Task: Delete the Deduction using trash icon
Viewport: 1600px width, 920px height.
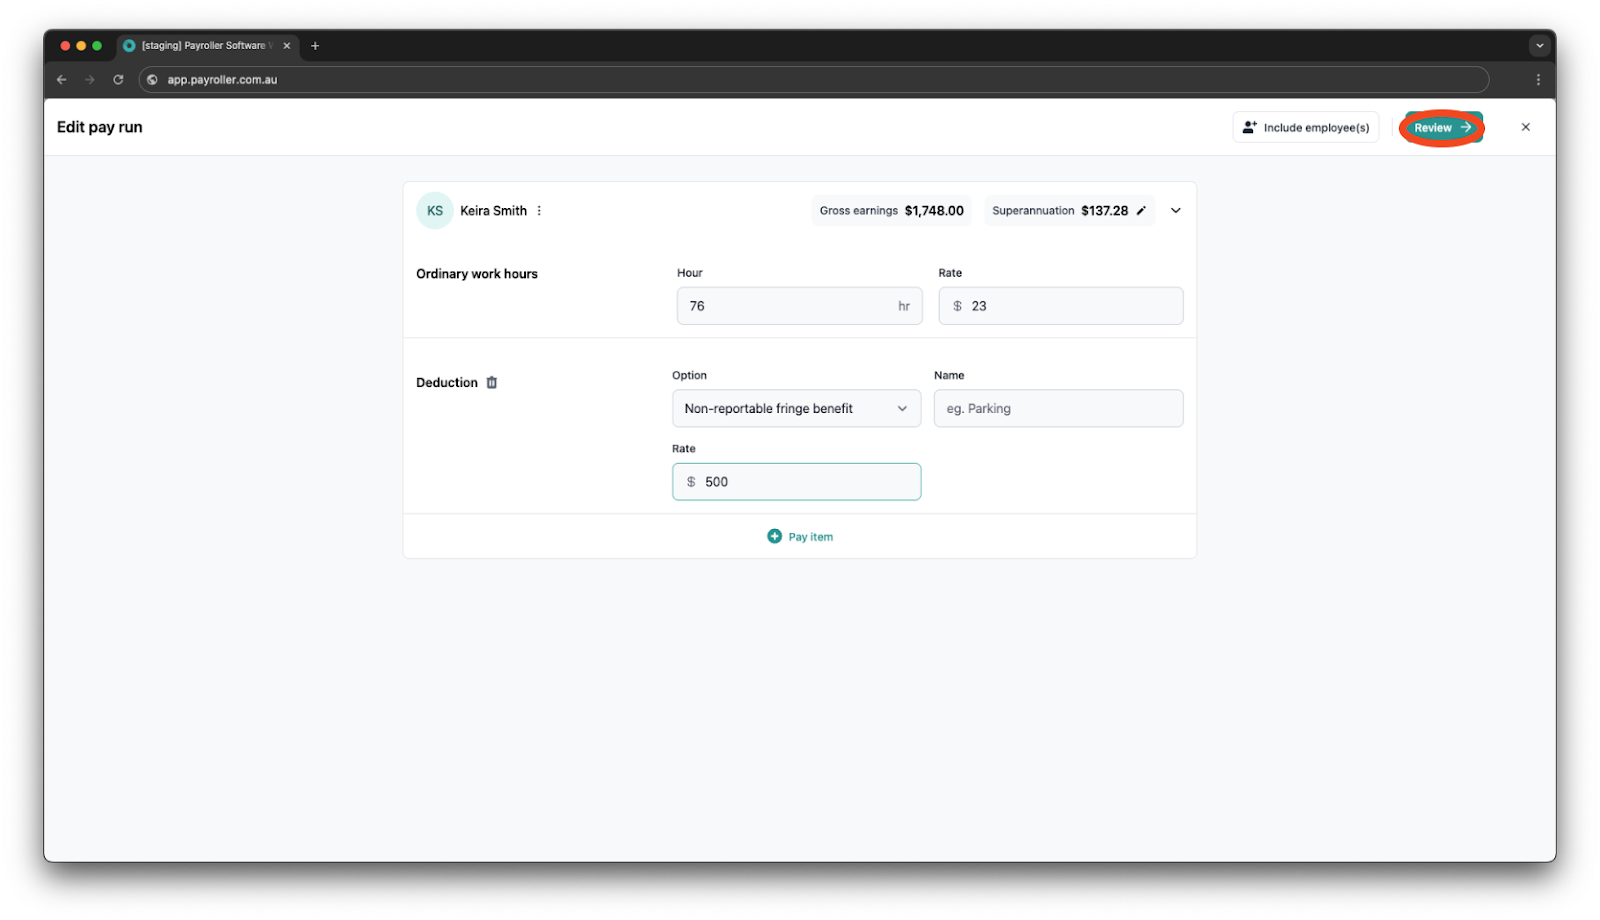Action: [491, 383]
